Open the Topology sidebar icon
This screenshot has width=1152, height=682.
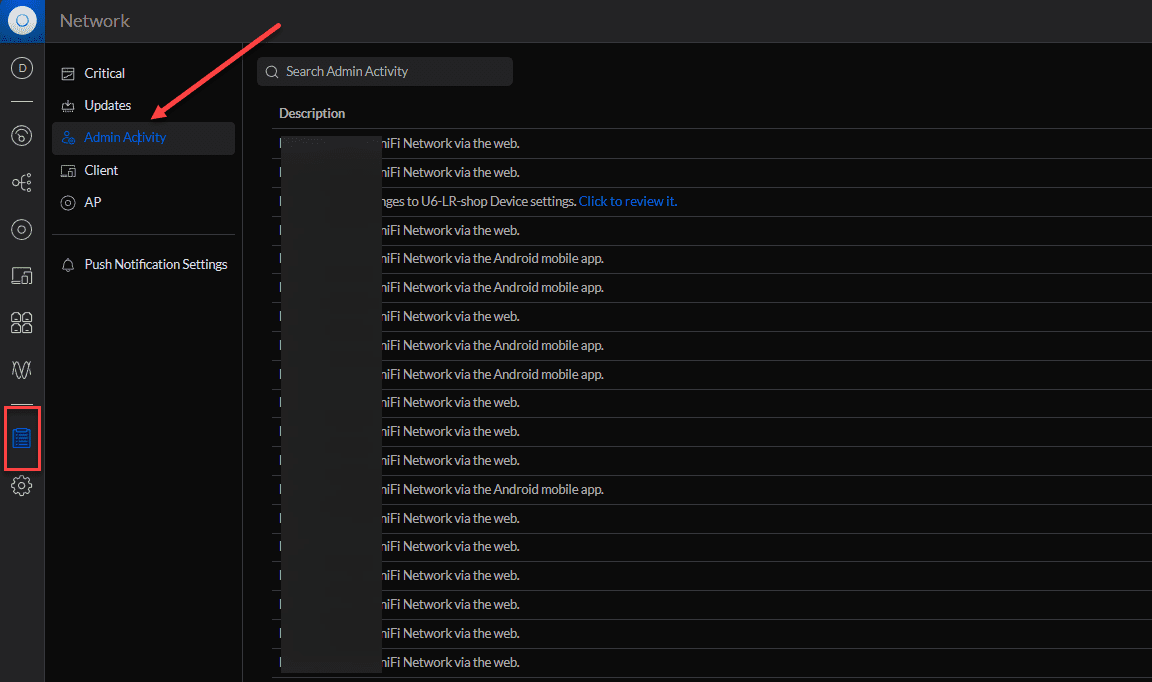(x=22, y=182)
